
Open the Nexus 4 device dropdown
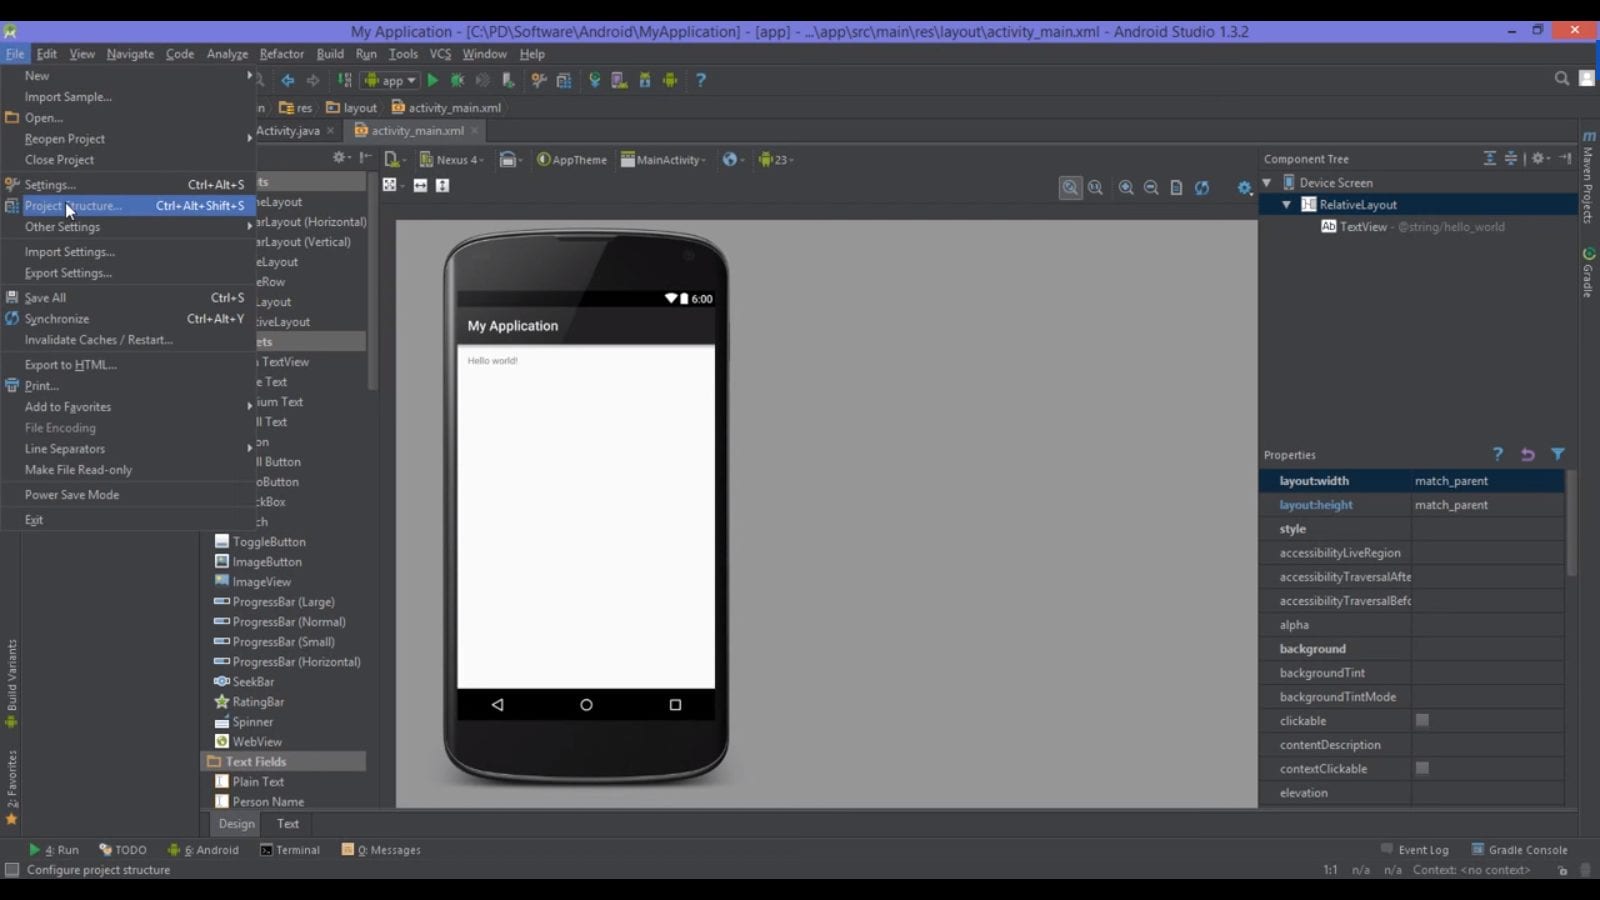click(x=452, y=160)
